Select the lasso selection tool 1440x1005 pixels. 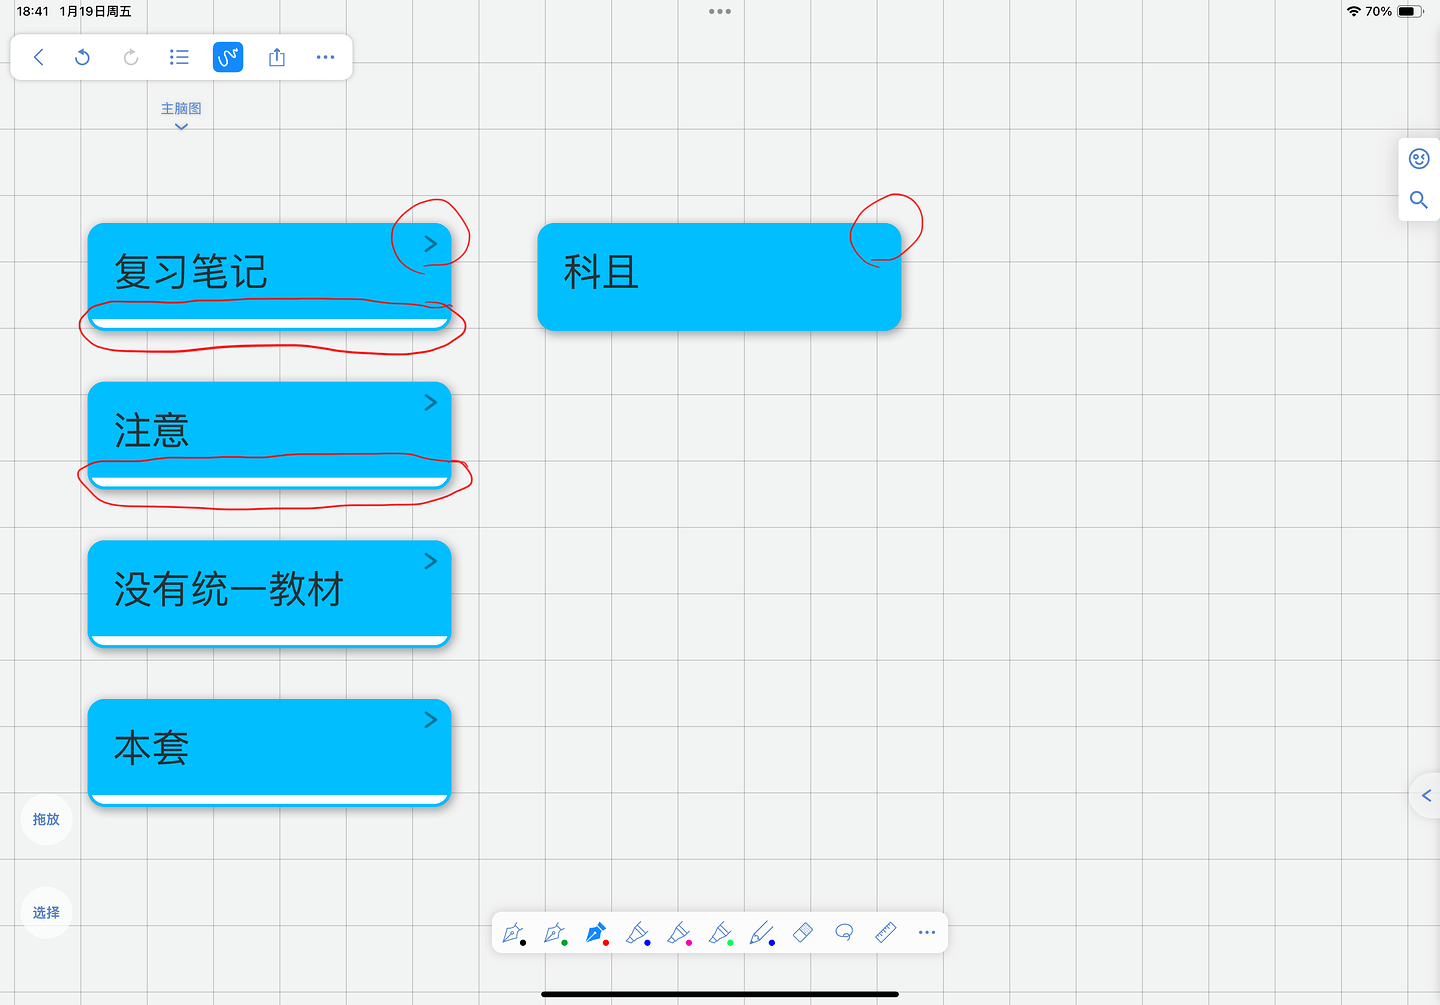point(844,932)
